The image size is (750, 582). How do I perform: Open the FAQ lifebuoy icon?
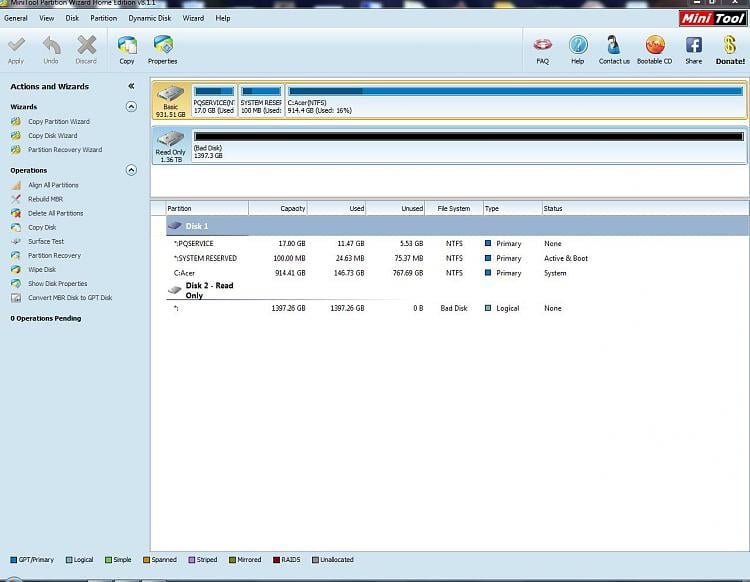pyautogui.click(x=542, y=45)
